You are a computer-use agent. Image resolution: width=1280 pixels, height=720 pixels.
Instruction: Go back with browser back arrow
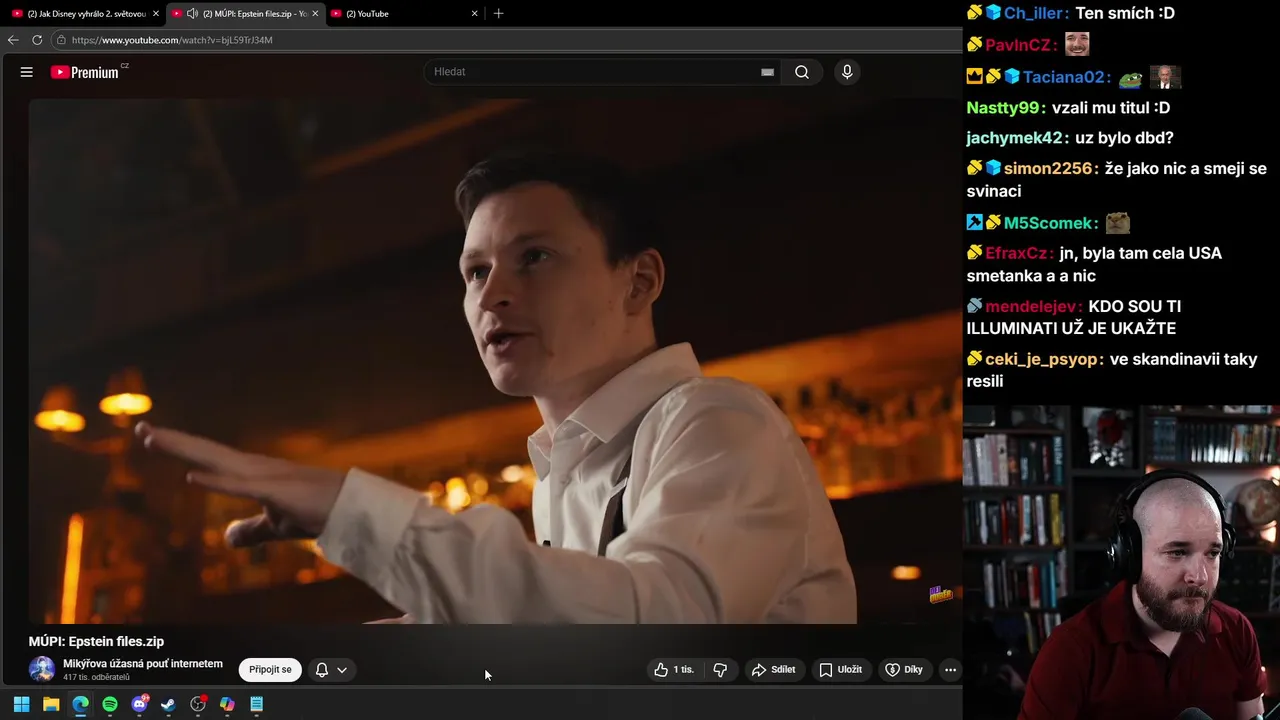pyautogui.click(x=13, y=40)
